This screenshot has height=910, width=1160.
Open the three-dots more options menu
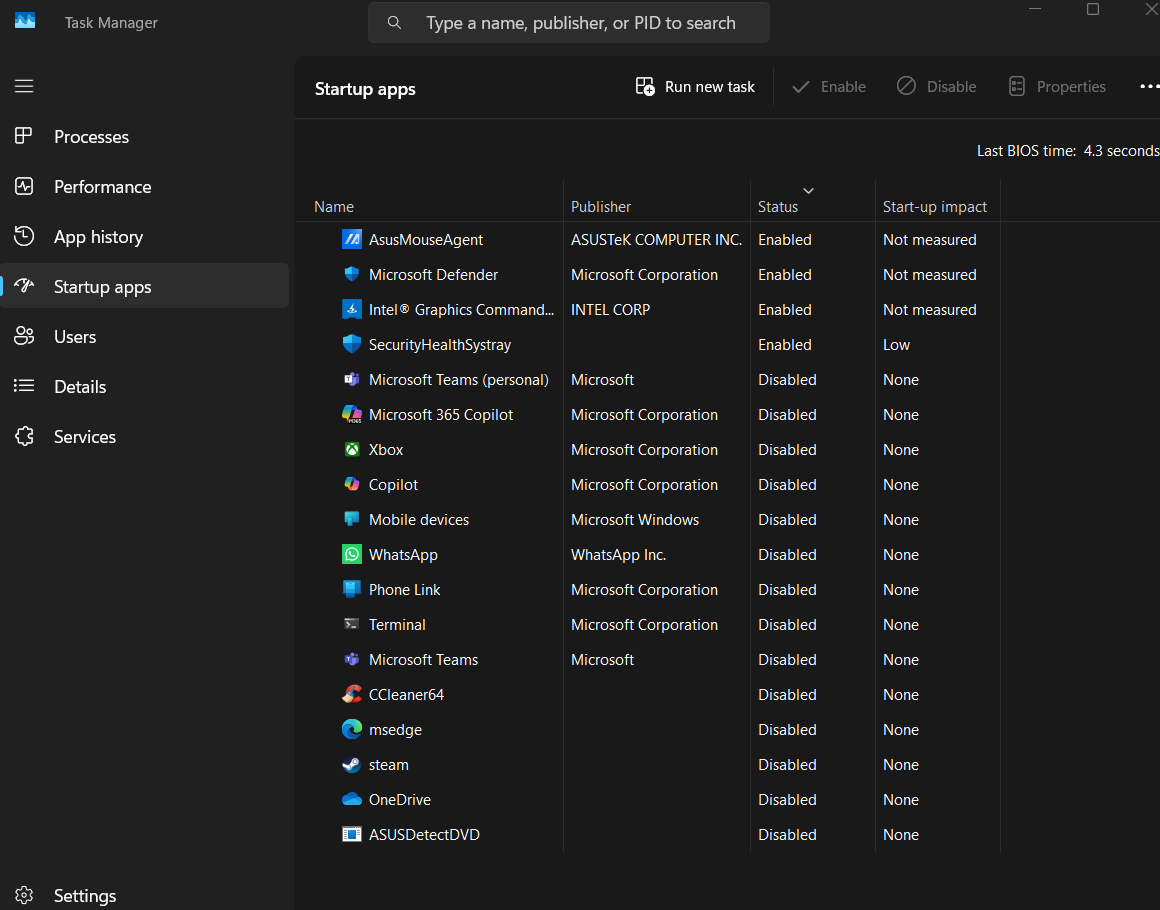pyautogui.click(x=1148, y=87)
